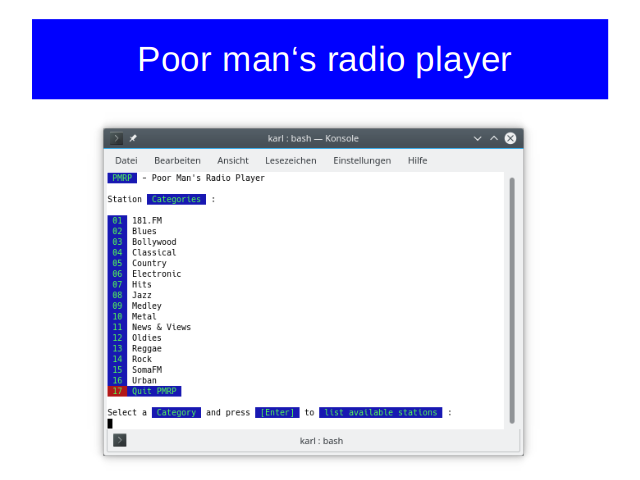Viewport: 640px width, 480px height.
Task: Open the Ansicht menu
Action: (233, 160)
